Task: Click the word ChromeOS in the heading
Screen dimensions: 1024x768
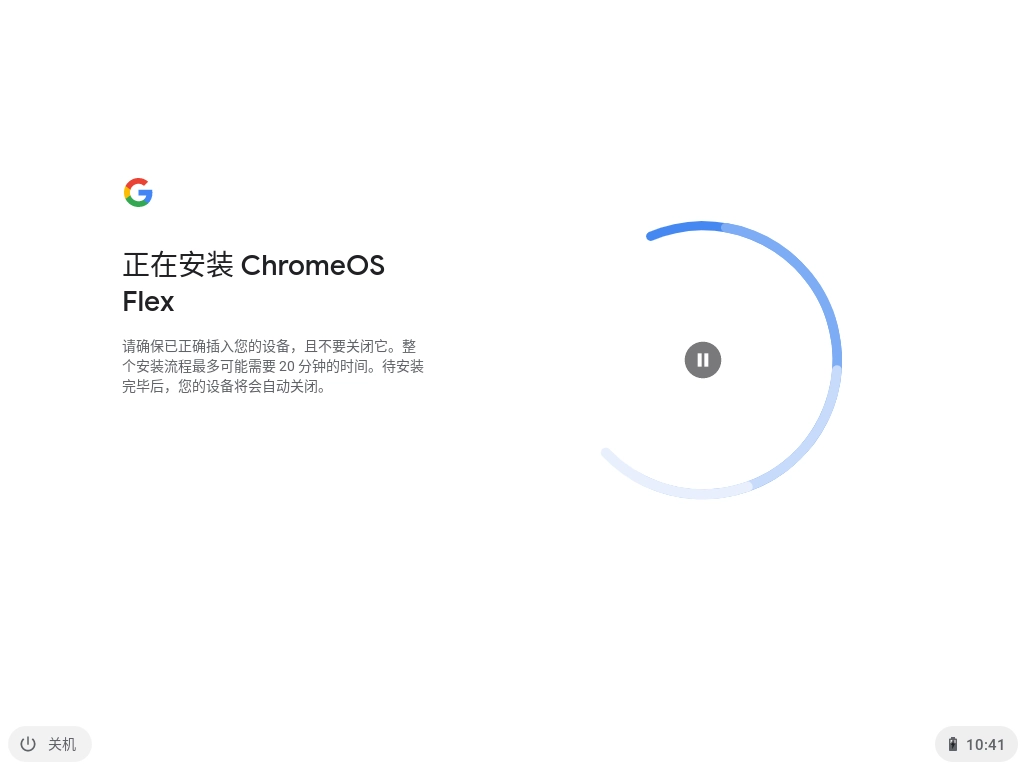Action: point(313,265)
